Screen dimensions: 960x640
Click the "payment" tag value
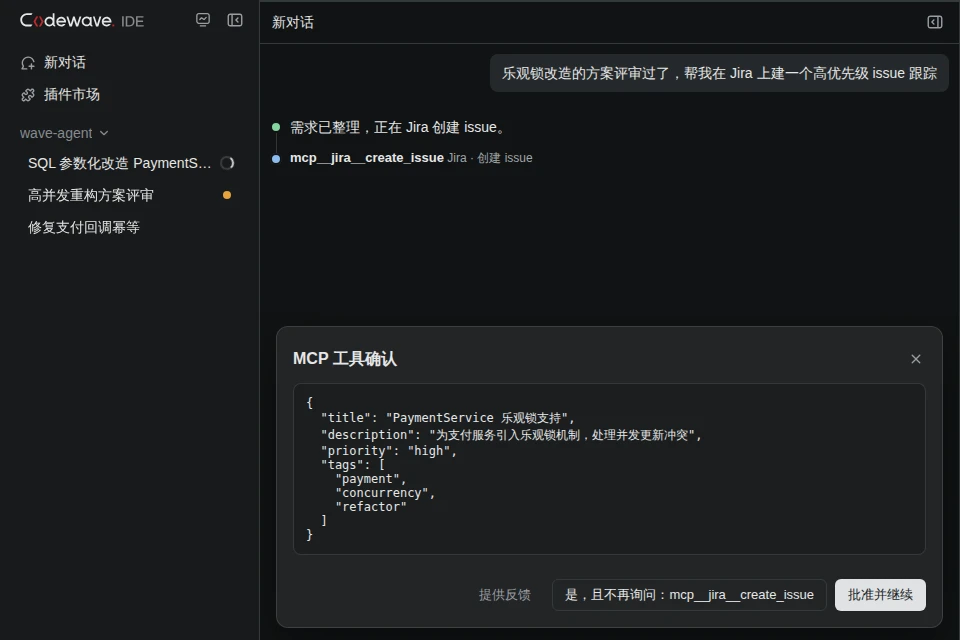(x=370, y=479)
